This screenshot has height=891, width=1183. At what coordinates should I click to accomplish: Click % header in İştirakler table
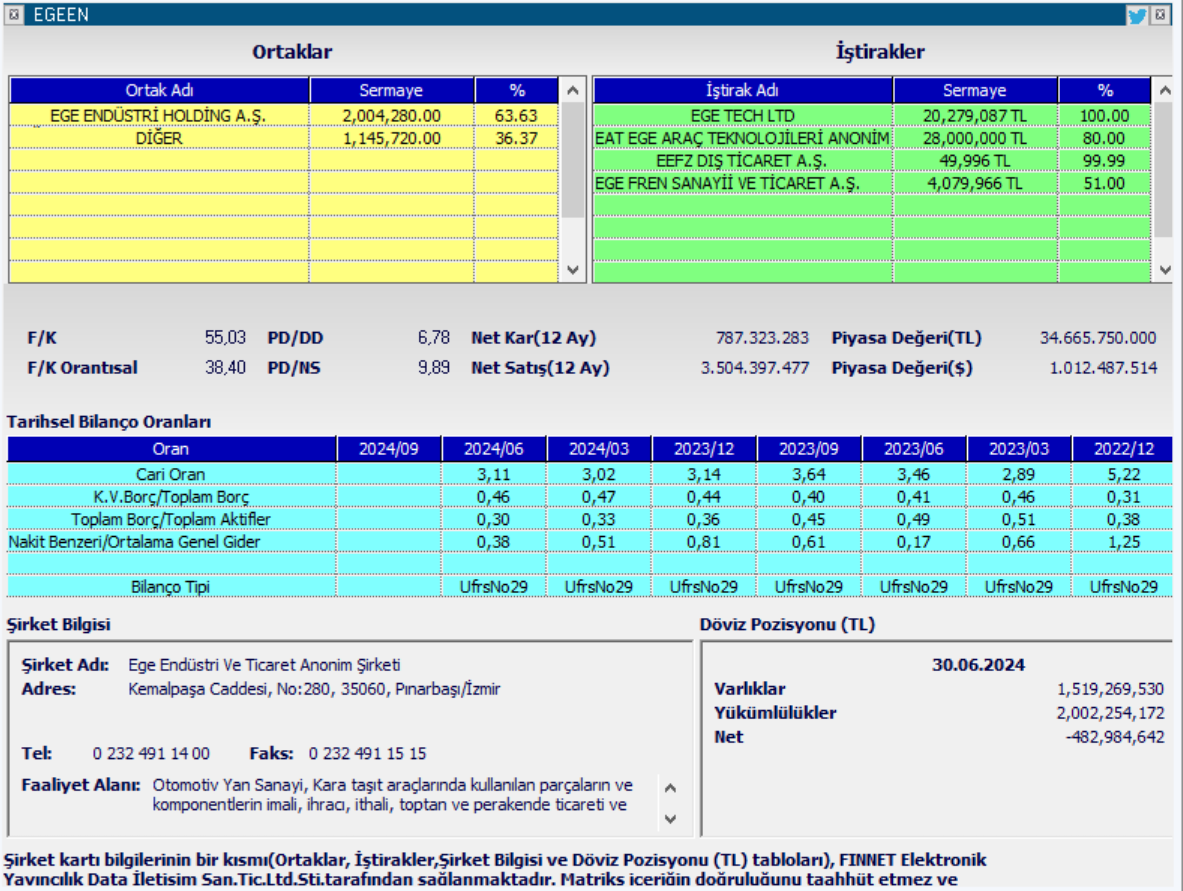click(1105, 91)
